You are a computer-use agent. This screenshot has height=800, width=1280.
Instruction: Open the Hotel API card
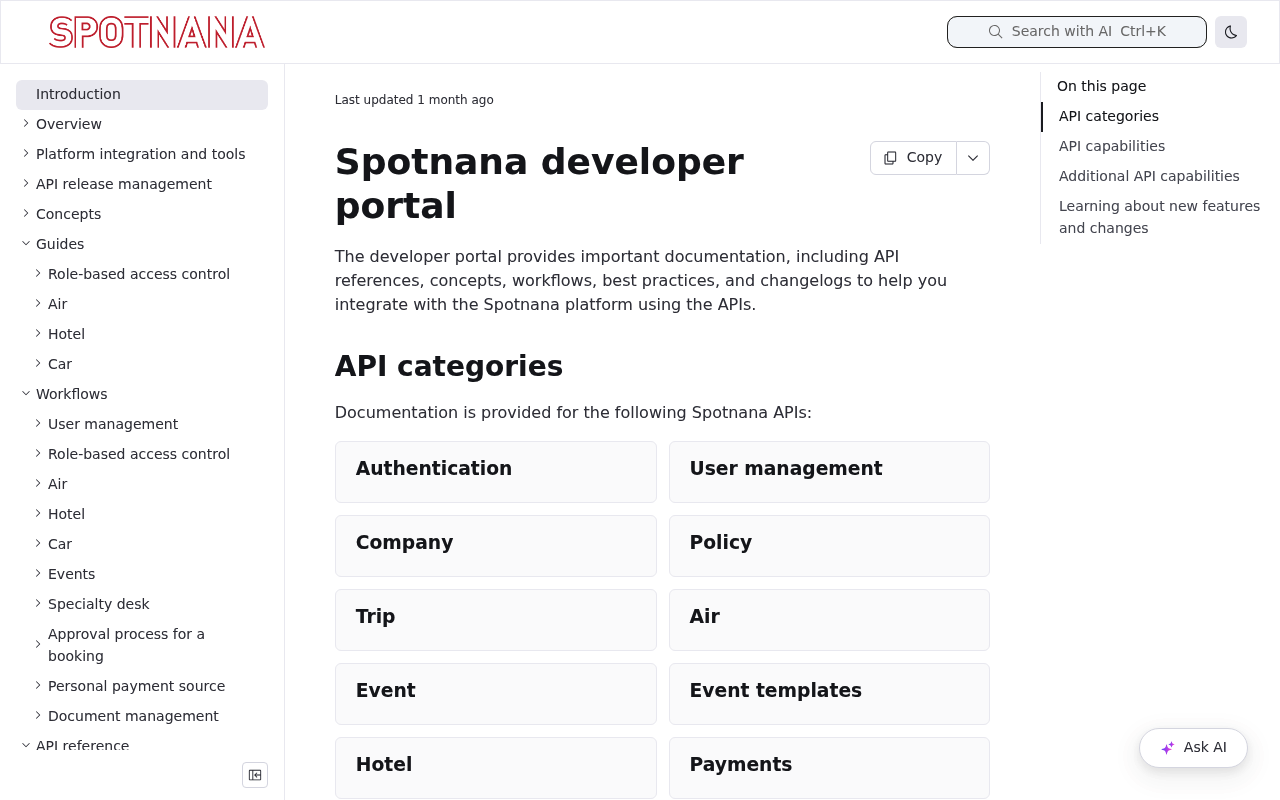coord(496,768)
